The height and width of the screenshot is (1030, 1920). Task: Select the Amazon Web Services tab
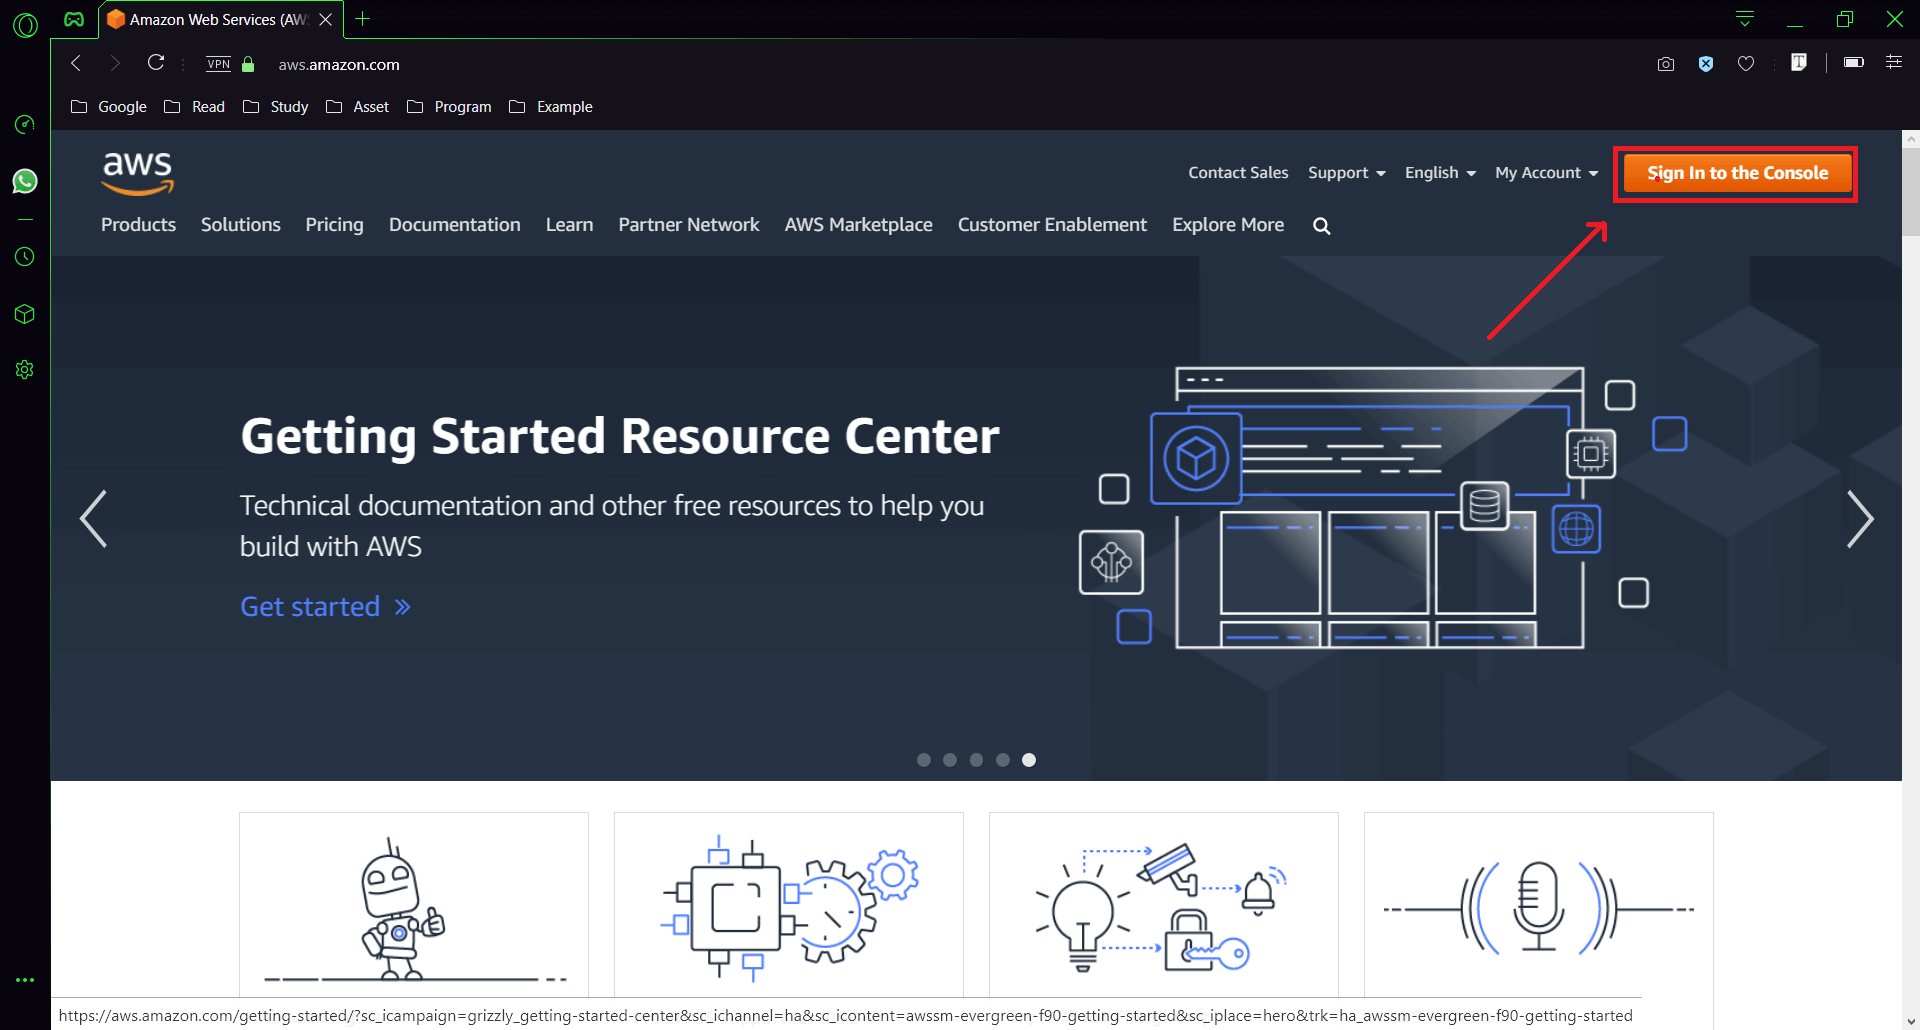coord(221,19)
